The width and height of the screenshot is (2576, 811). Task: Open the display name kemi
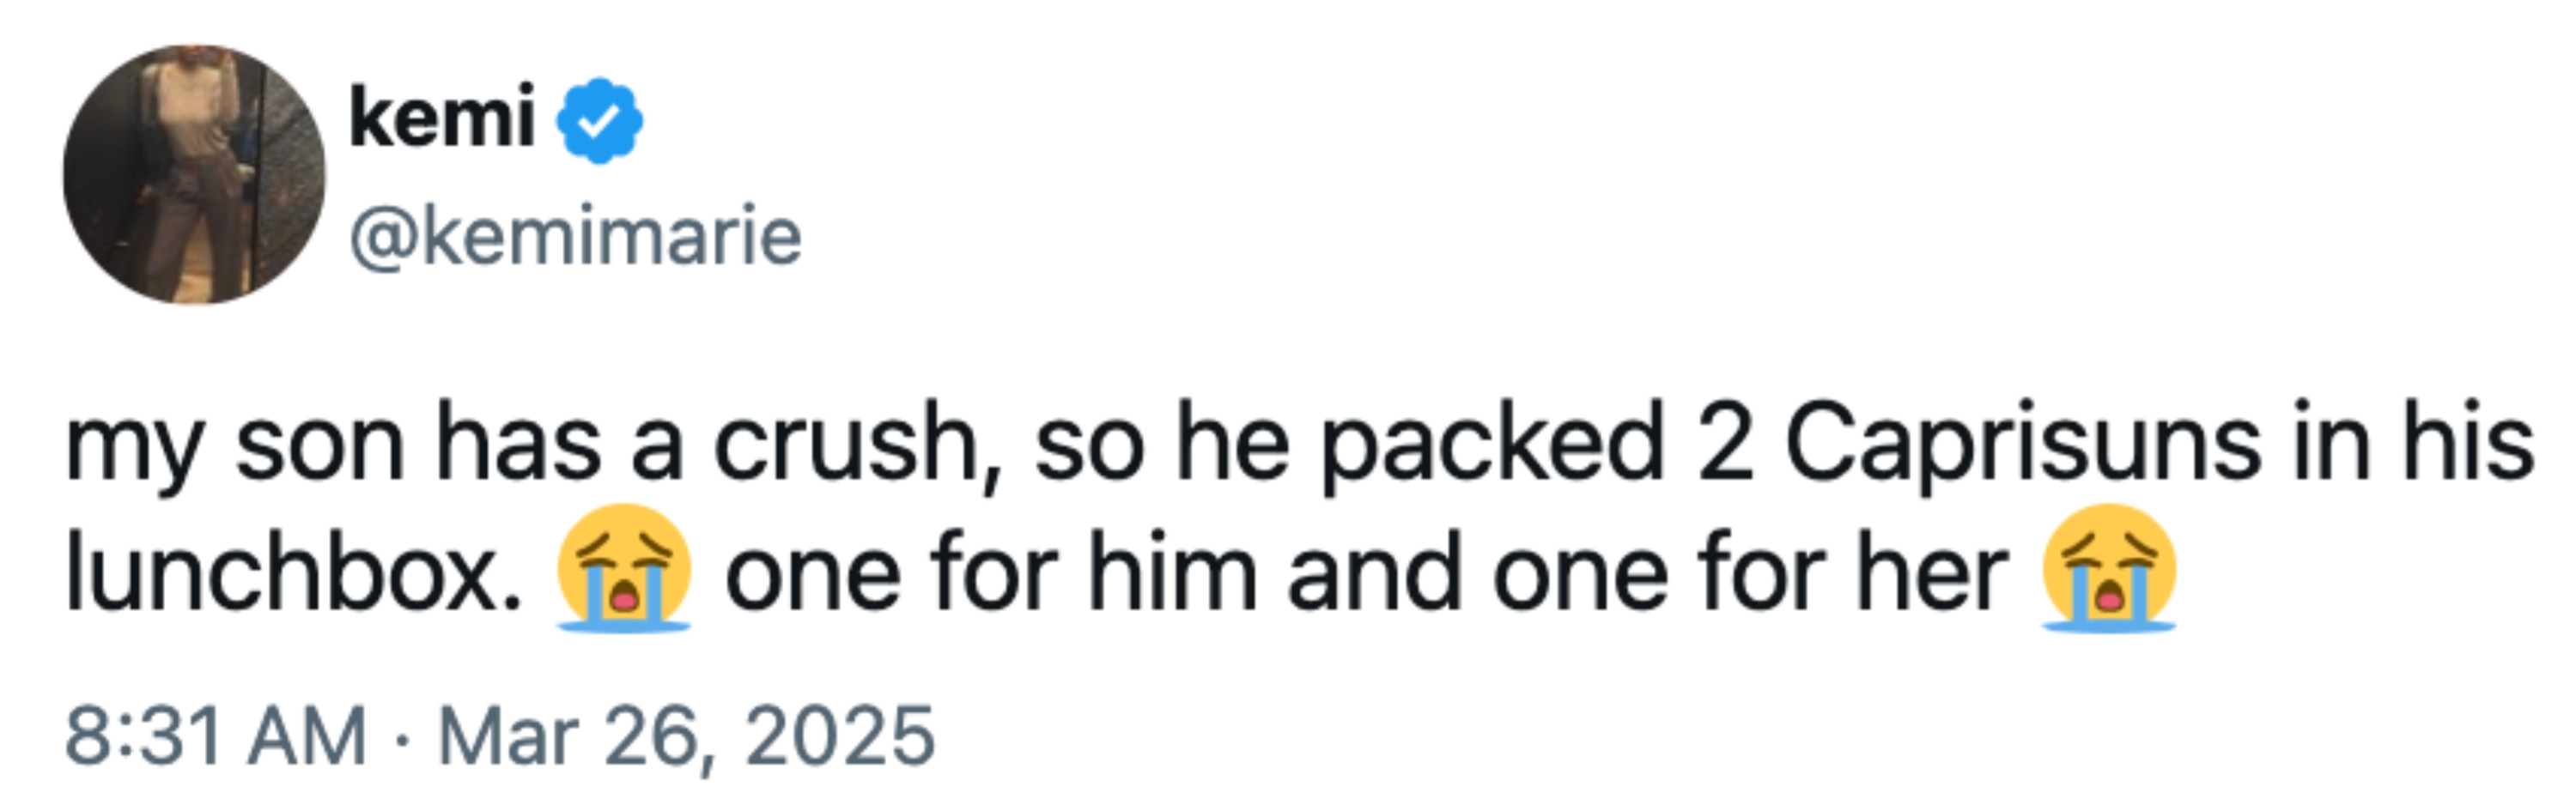442,117
